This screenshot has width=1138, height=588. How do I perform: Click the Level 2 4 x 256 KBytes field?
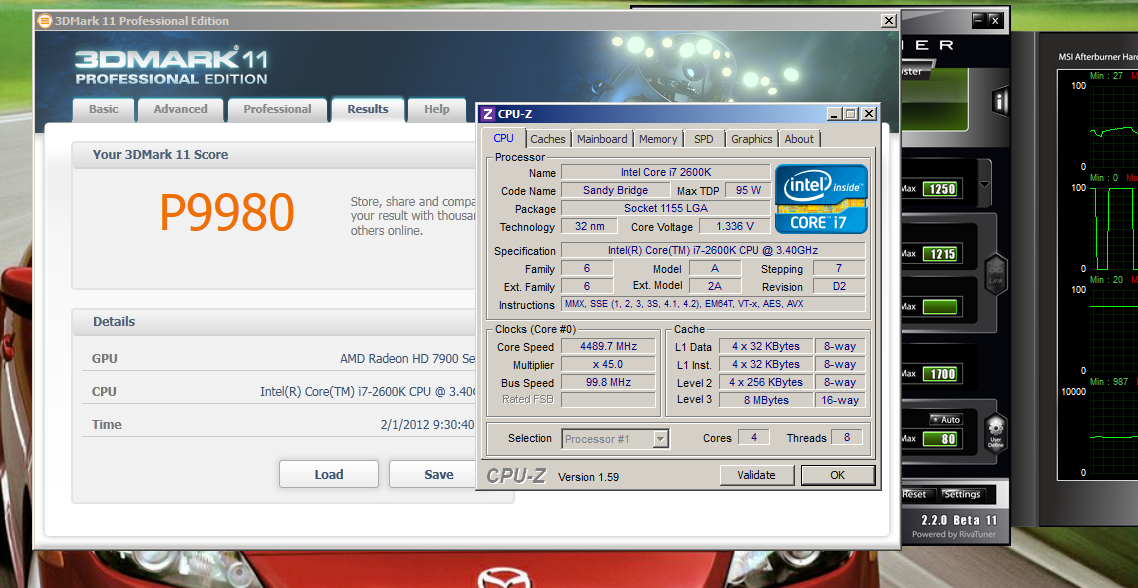coord(765,383)
